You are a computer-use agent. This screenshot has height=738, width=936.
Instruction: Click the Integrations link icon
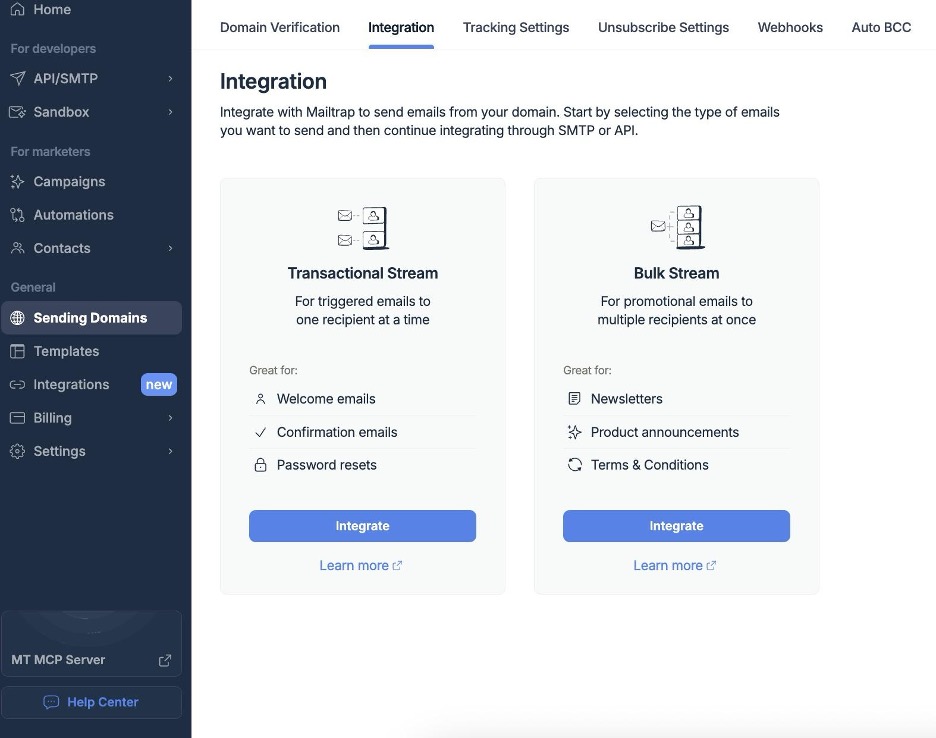[17, 385]
